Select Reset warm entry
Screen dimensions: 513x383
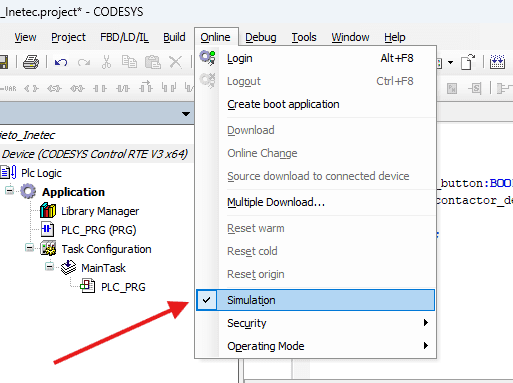click(x=315, y=228)
